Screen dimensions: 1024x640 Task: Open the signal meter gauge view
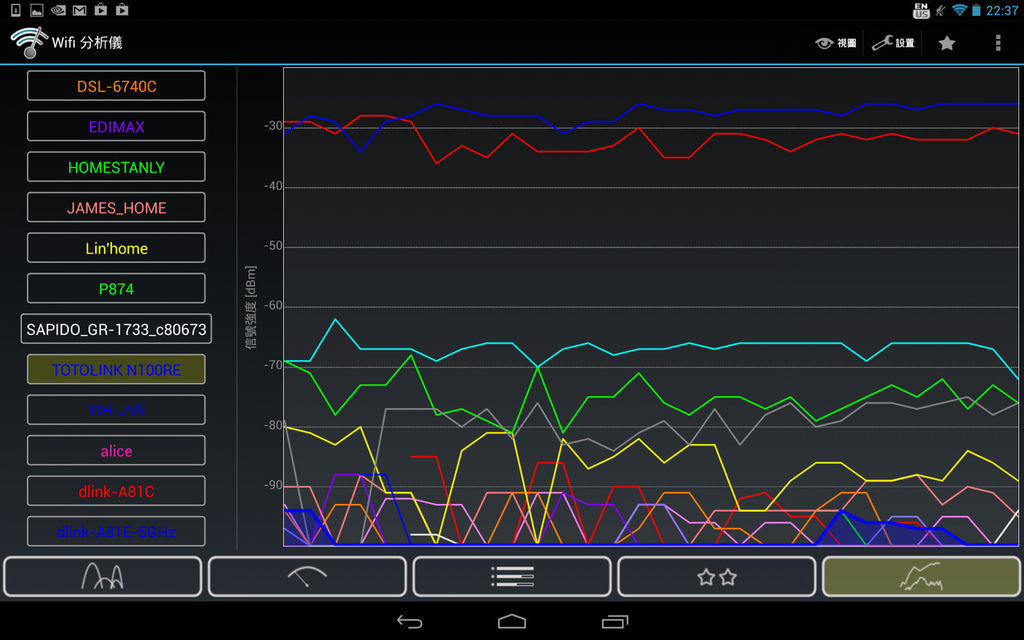pos(307,577)
